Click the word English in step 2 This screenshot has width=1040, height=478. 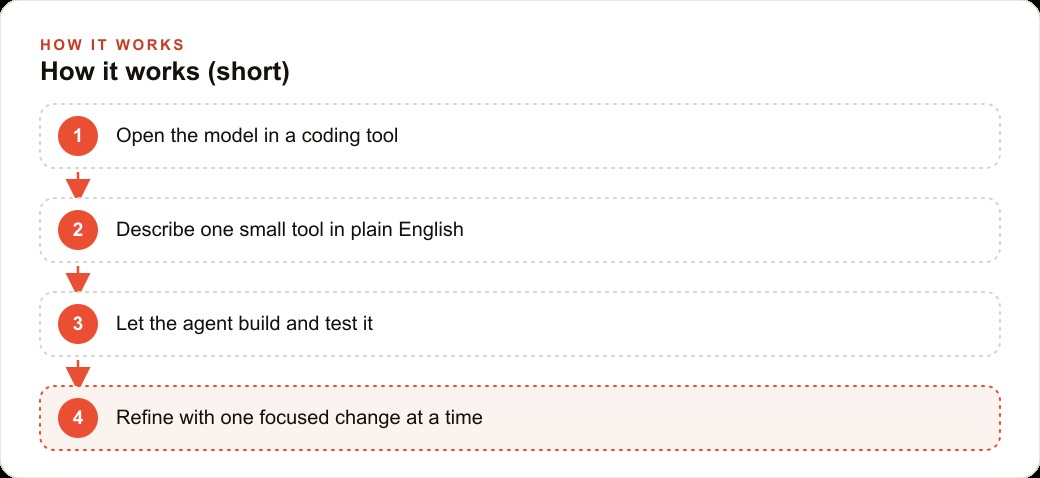pyautogui.click(x=431, y=231)
